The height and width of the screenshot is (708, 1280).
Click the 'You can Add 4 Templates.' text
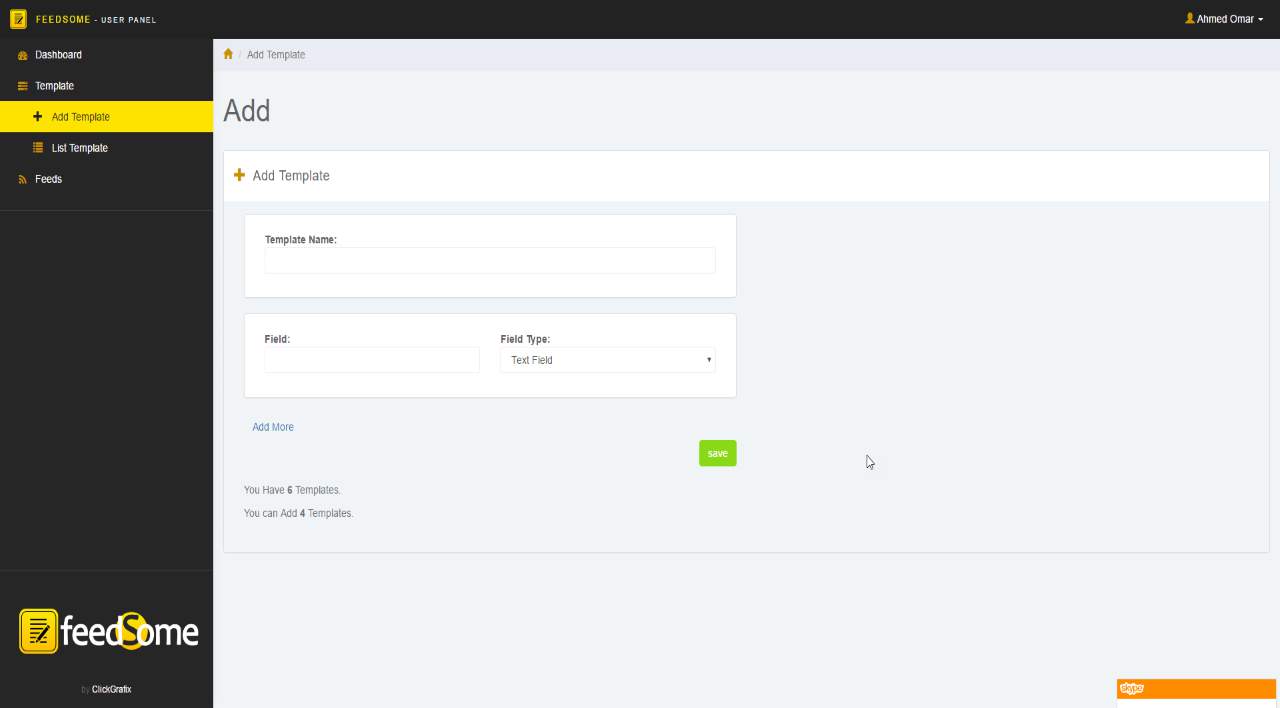(299, 513)
